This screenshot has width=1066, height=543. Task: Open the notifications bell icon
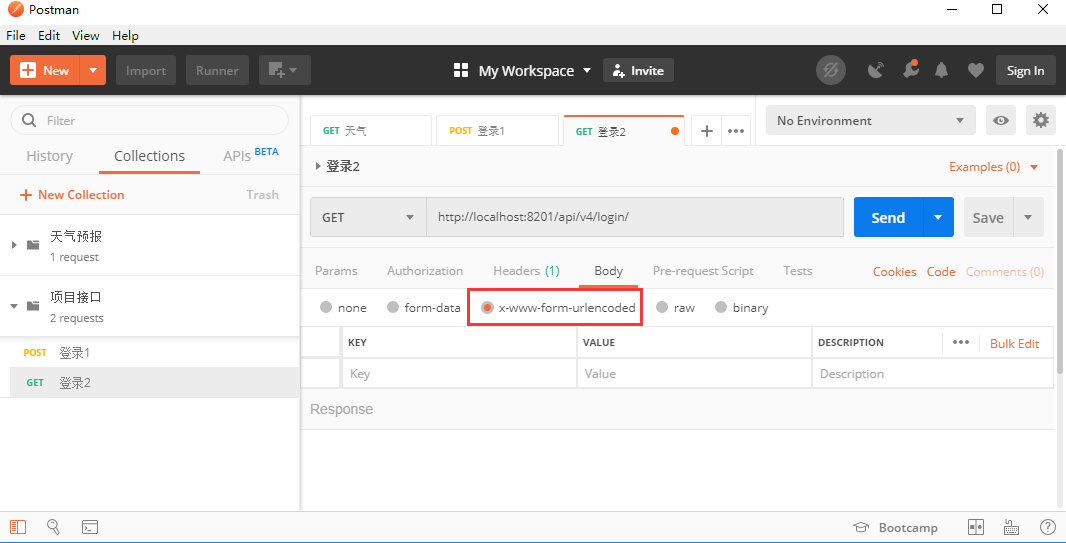(x=942, y=70)
